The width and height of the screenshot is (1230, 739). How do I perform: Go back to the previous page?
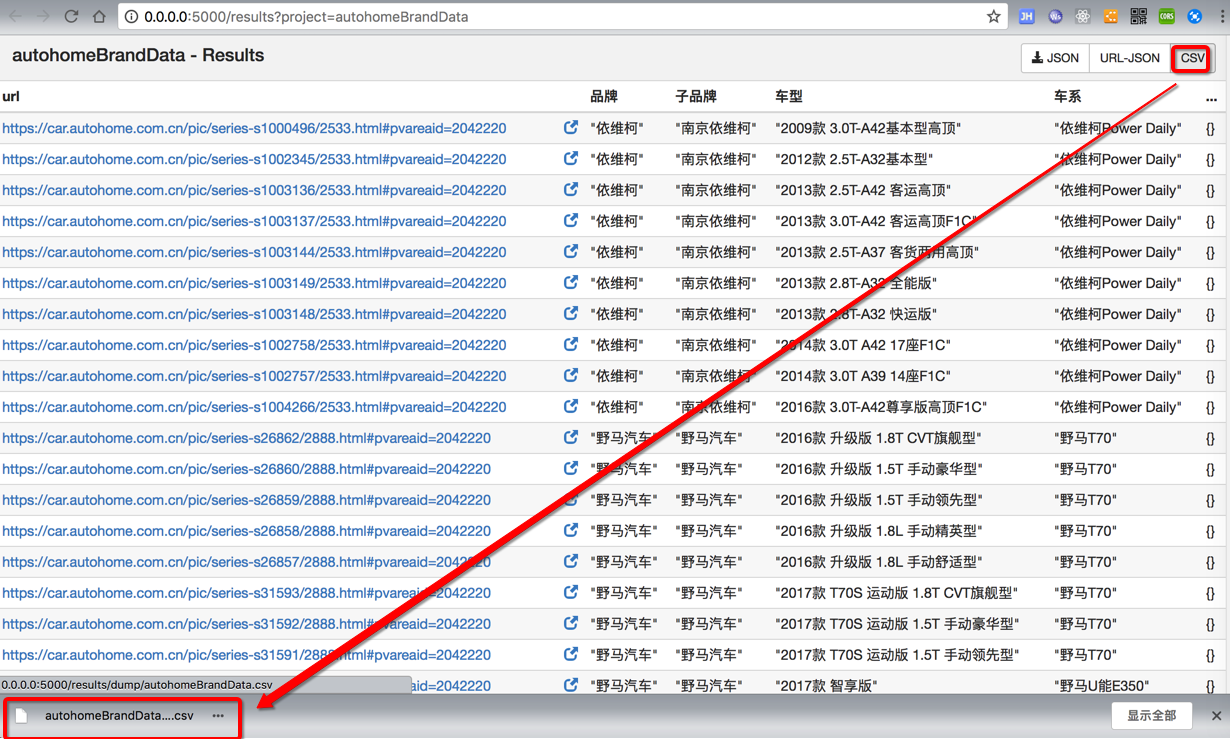(15, 16)
